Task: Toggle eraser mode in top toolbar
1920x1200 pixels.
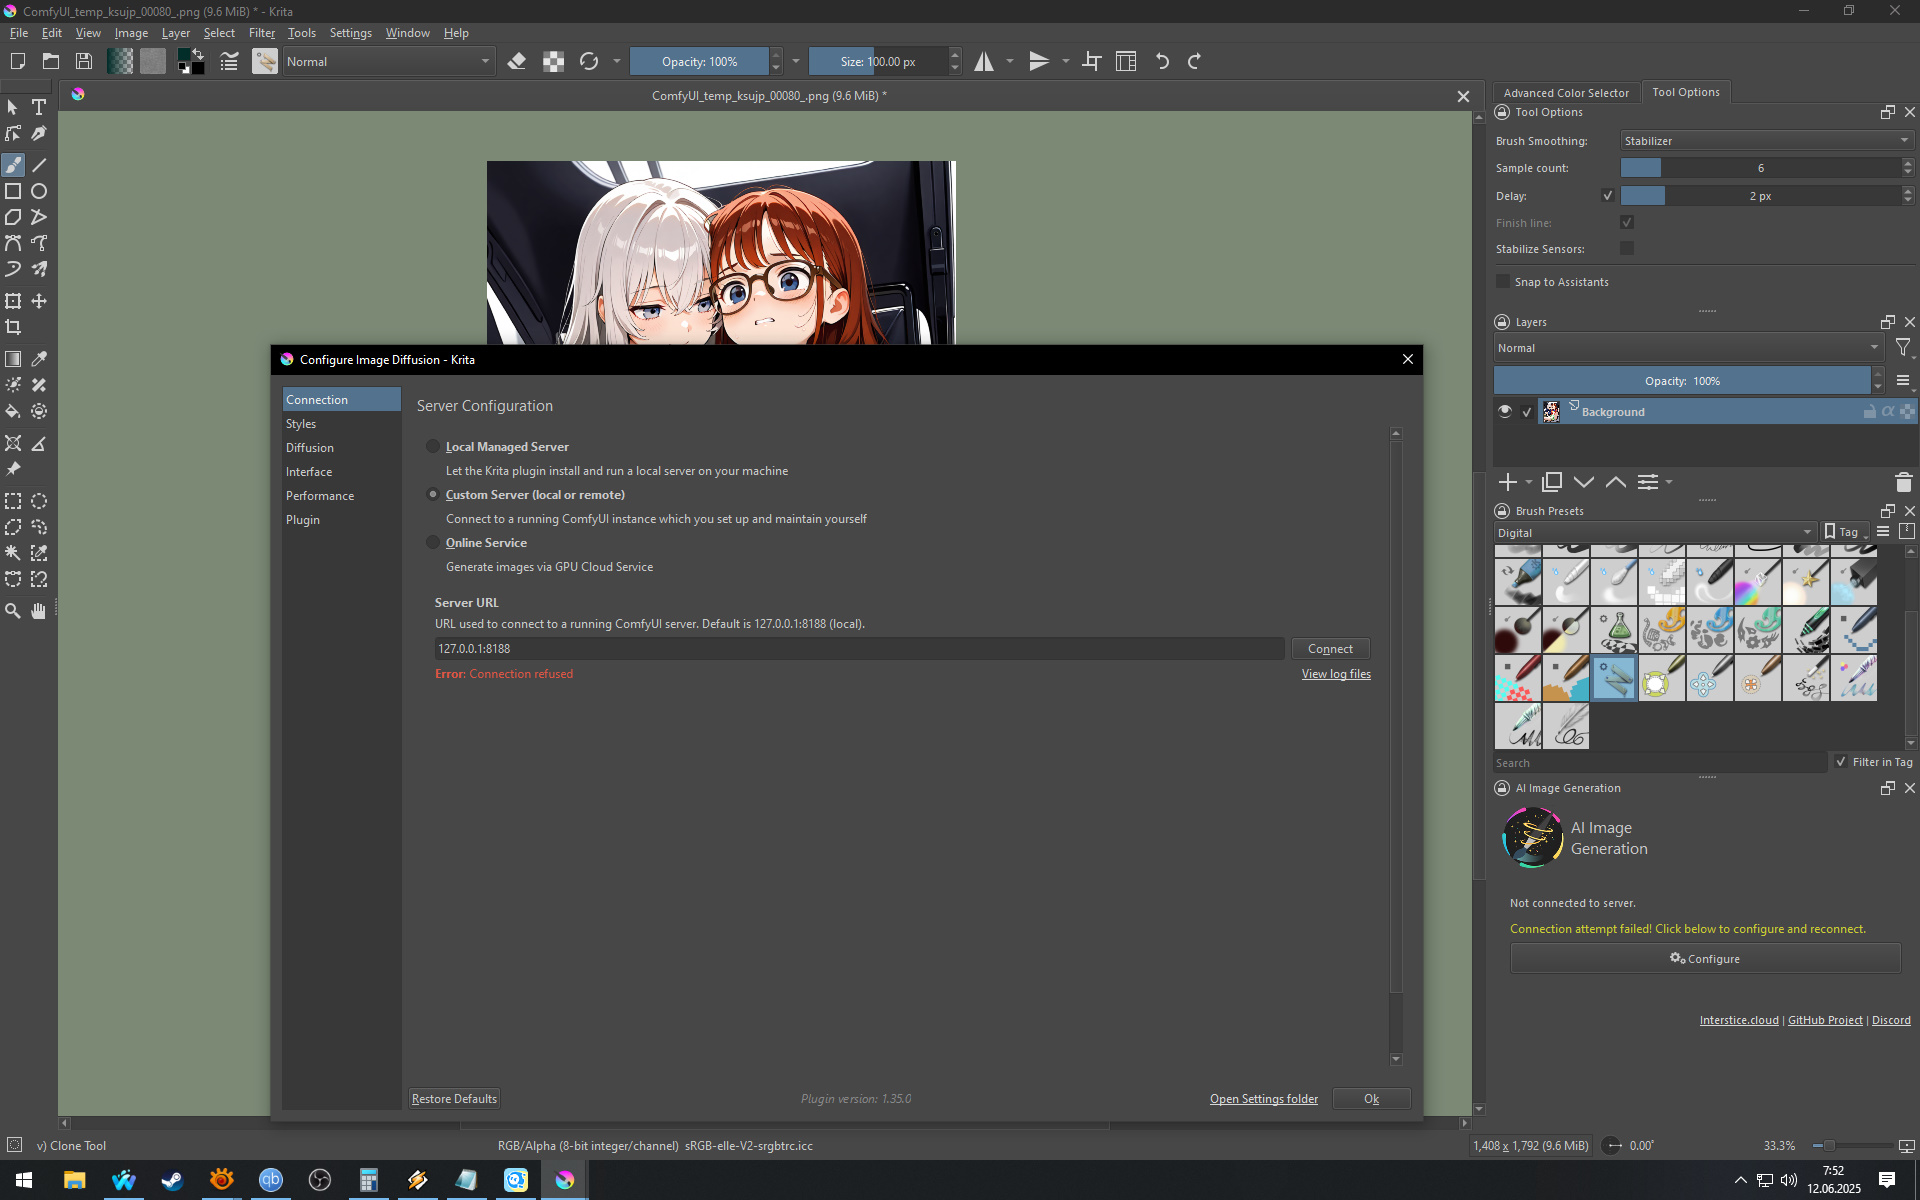Action: coord(517,62)
